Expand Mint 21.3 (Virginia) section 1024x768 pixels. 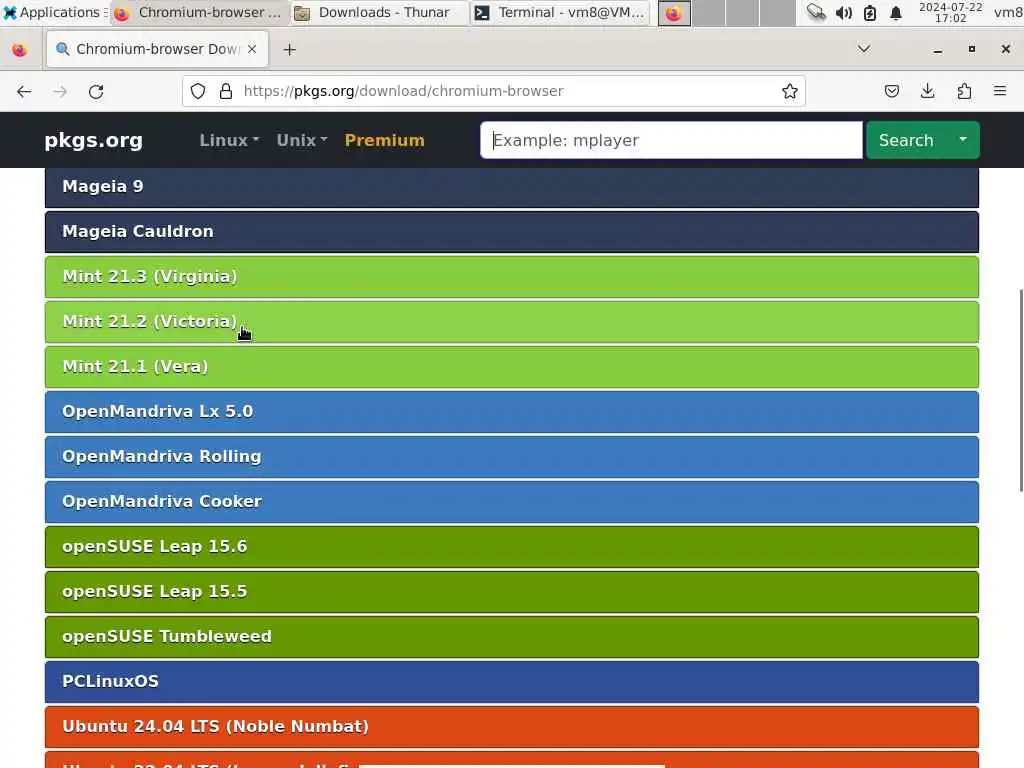[x=512, y=277]
